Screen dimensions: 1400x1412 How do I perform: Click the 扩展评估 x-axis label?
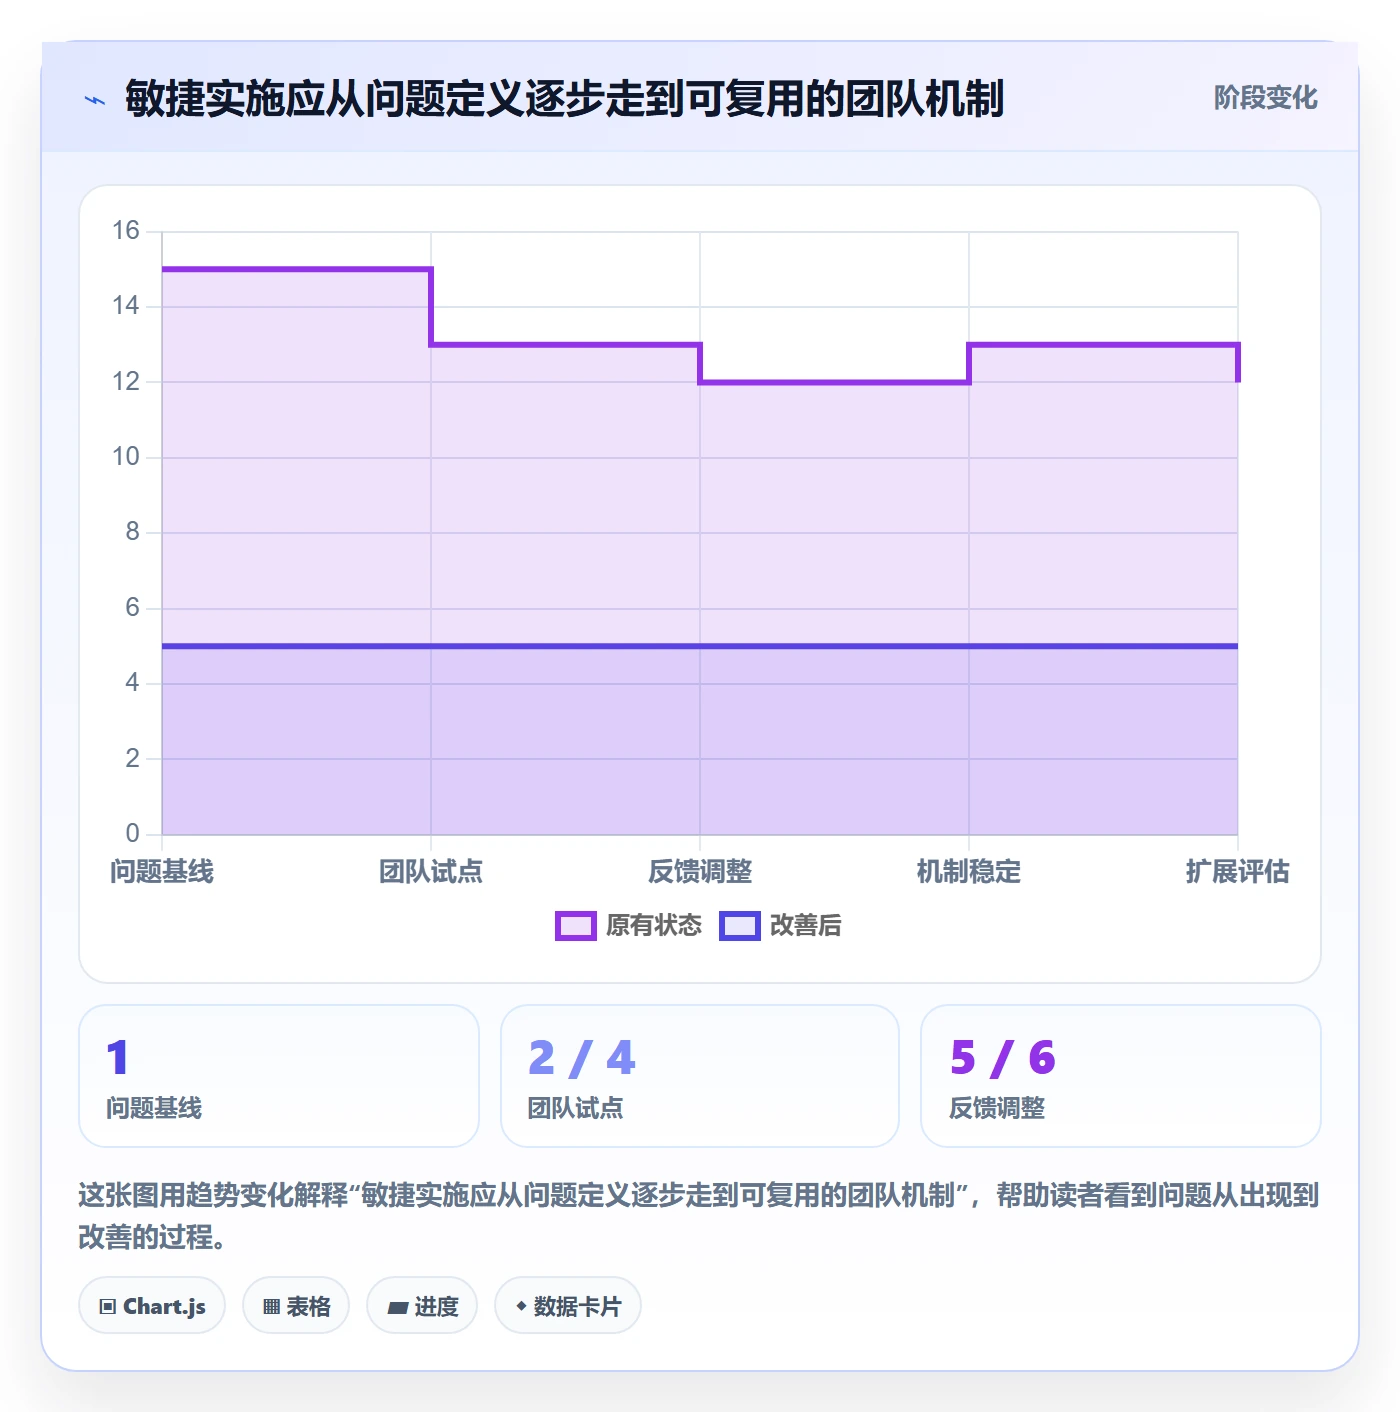click(x=1238, y=872)
